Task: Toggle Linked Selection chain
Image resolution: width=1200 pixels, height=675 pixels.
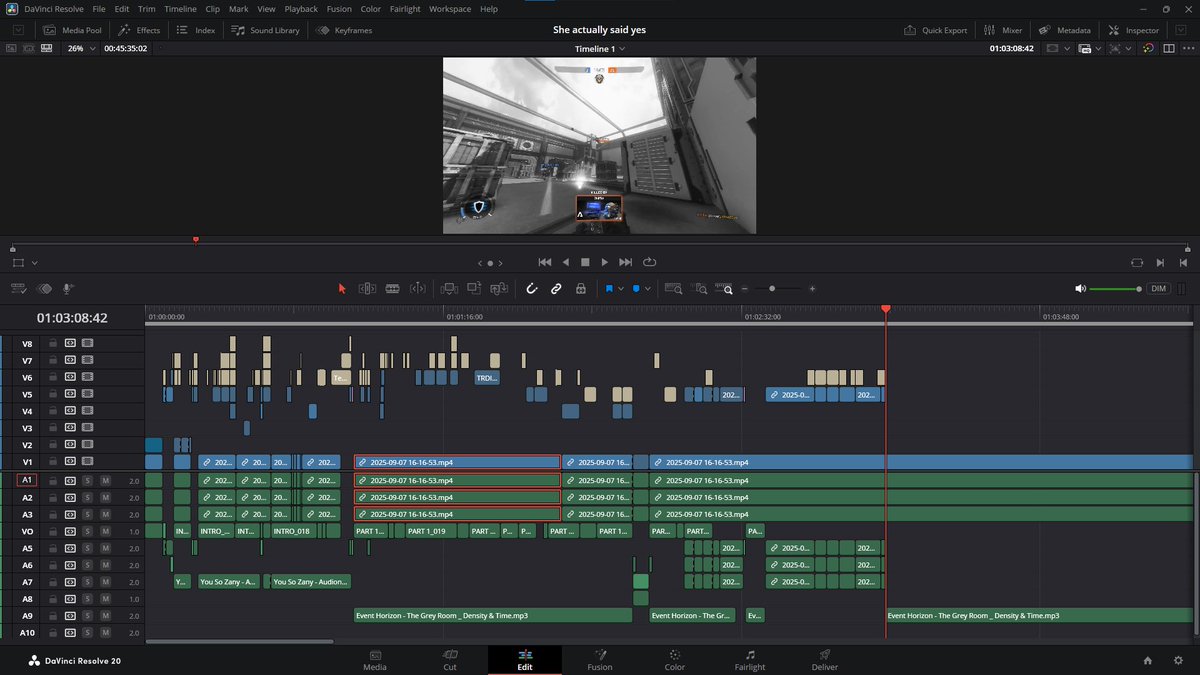Action: pyautogui.click(x=557, y=288)
